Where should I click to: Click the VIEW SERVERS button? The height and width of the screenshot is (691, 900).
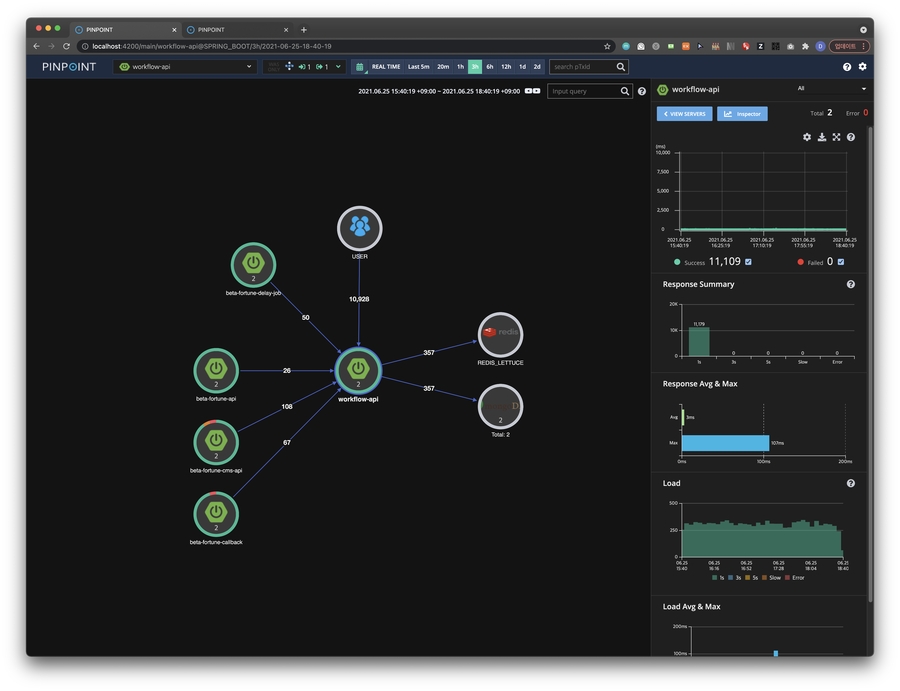684,114
